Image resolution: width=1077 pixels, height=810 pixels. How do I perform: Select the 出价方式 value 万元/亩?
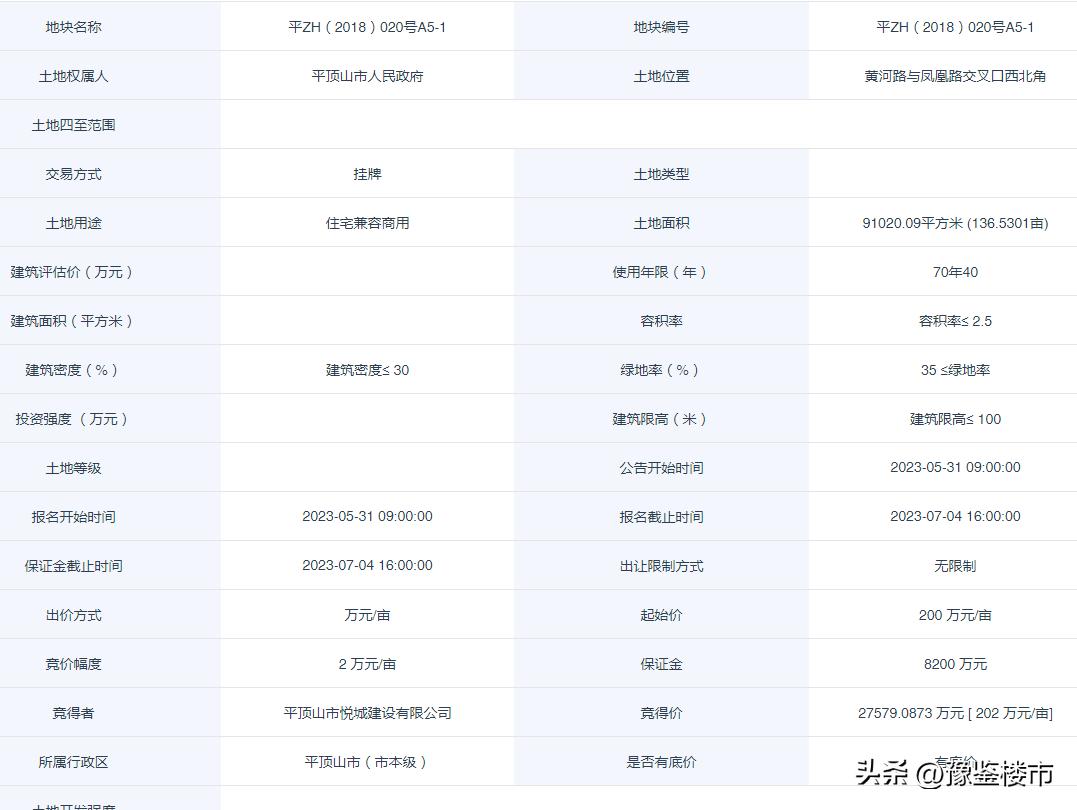coord(367,616)
